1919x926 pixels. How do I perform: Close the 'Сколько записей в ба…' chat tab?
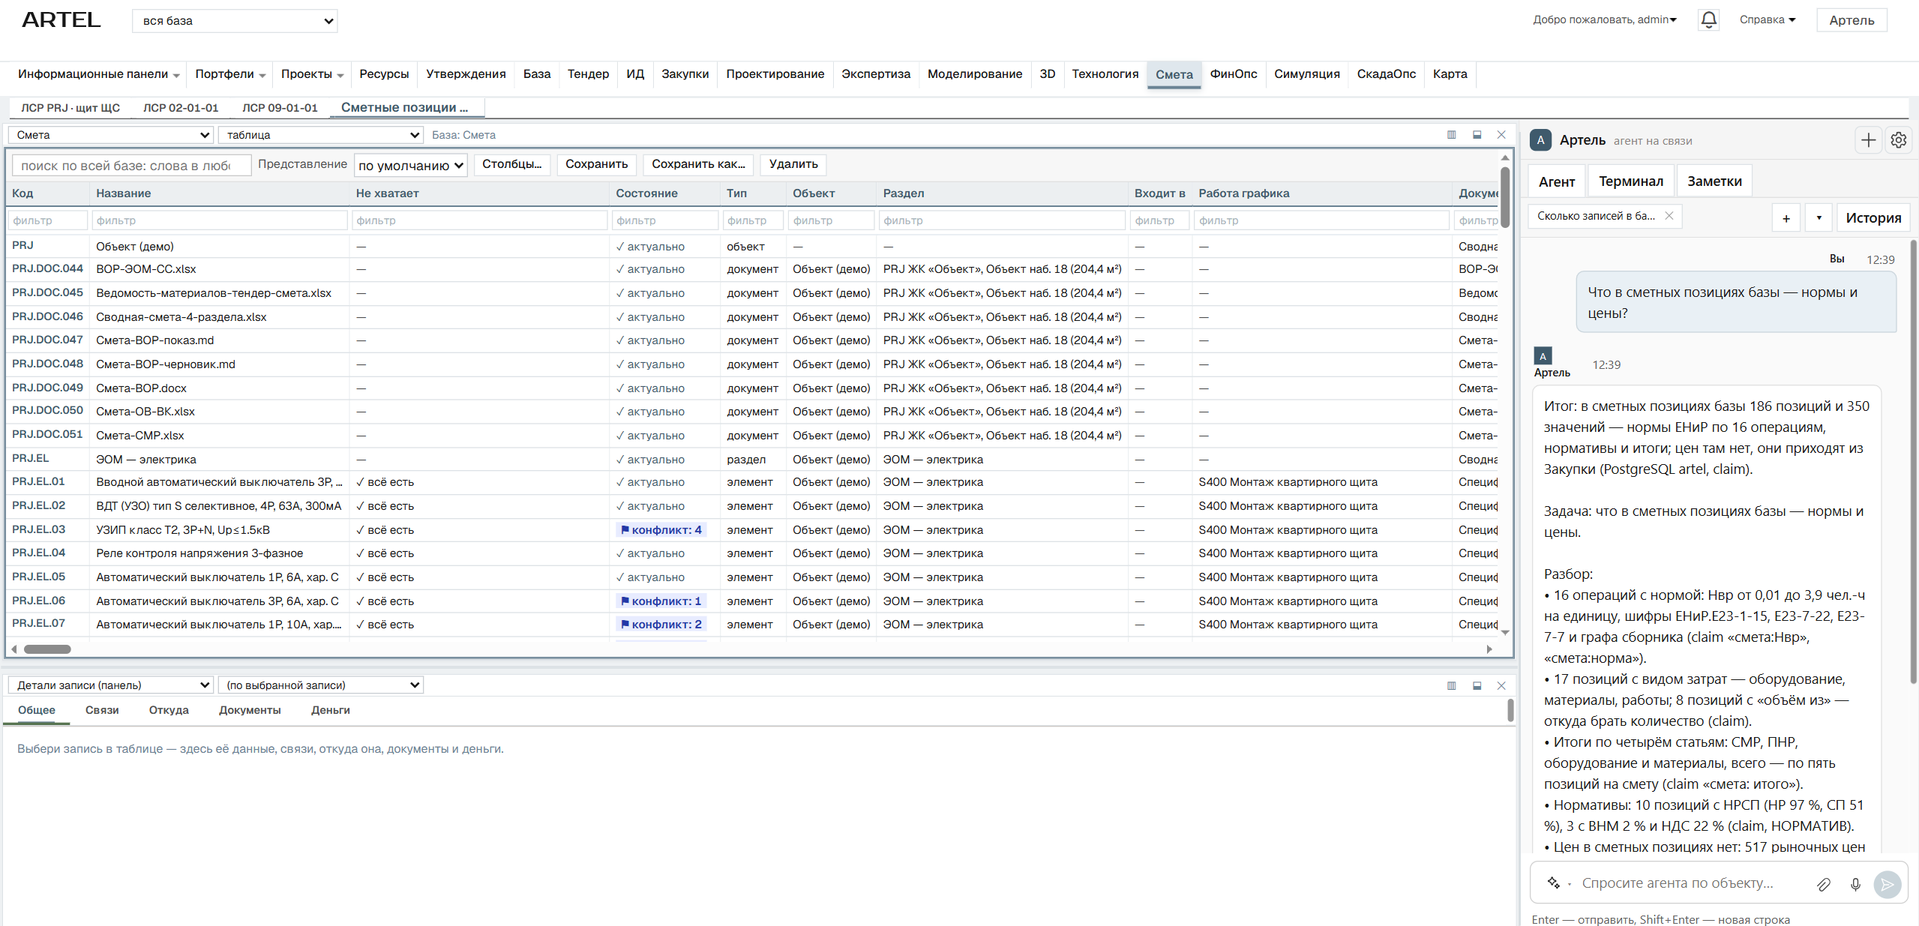point(1669,216)
